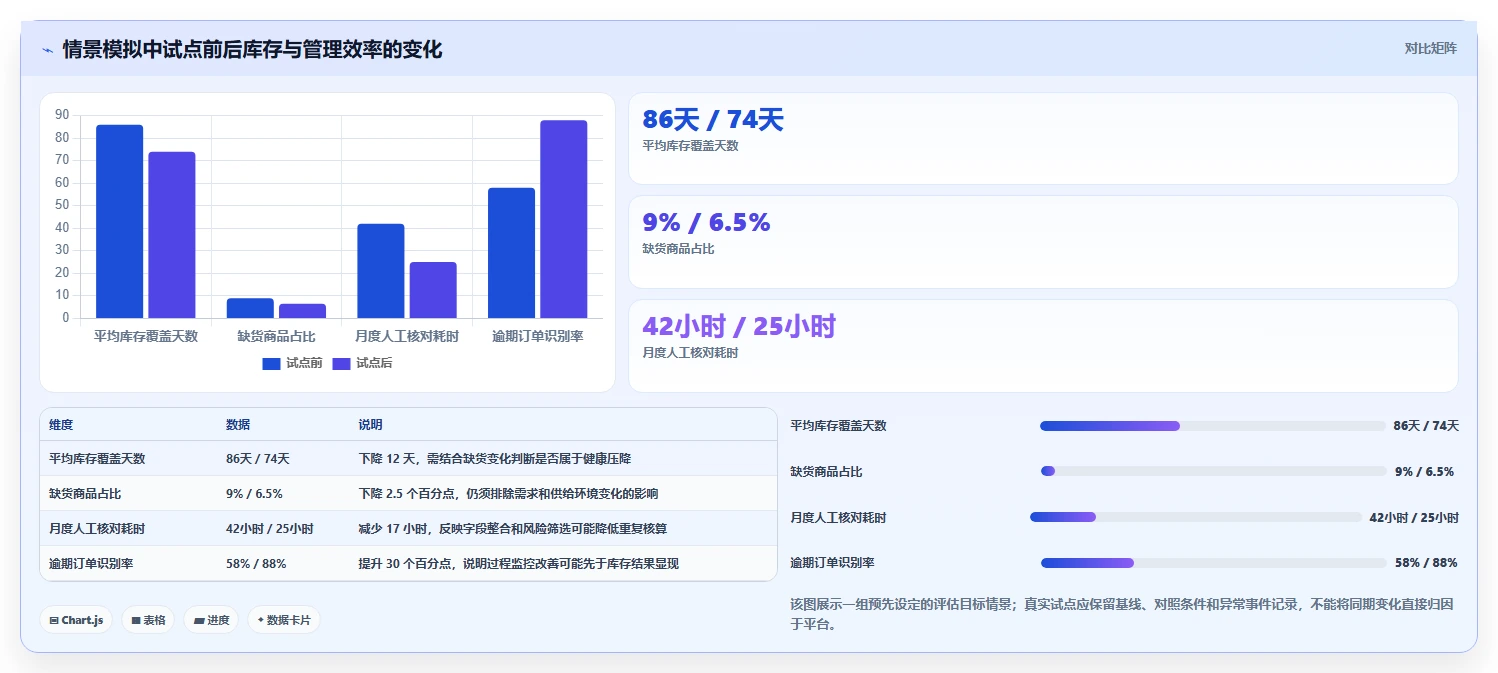1498x673 pixels.
Task: Click the 试点前 bar for 缺货商品占比
Action: (250, 308)
